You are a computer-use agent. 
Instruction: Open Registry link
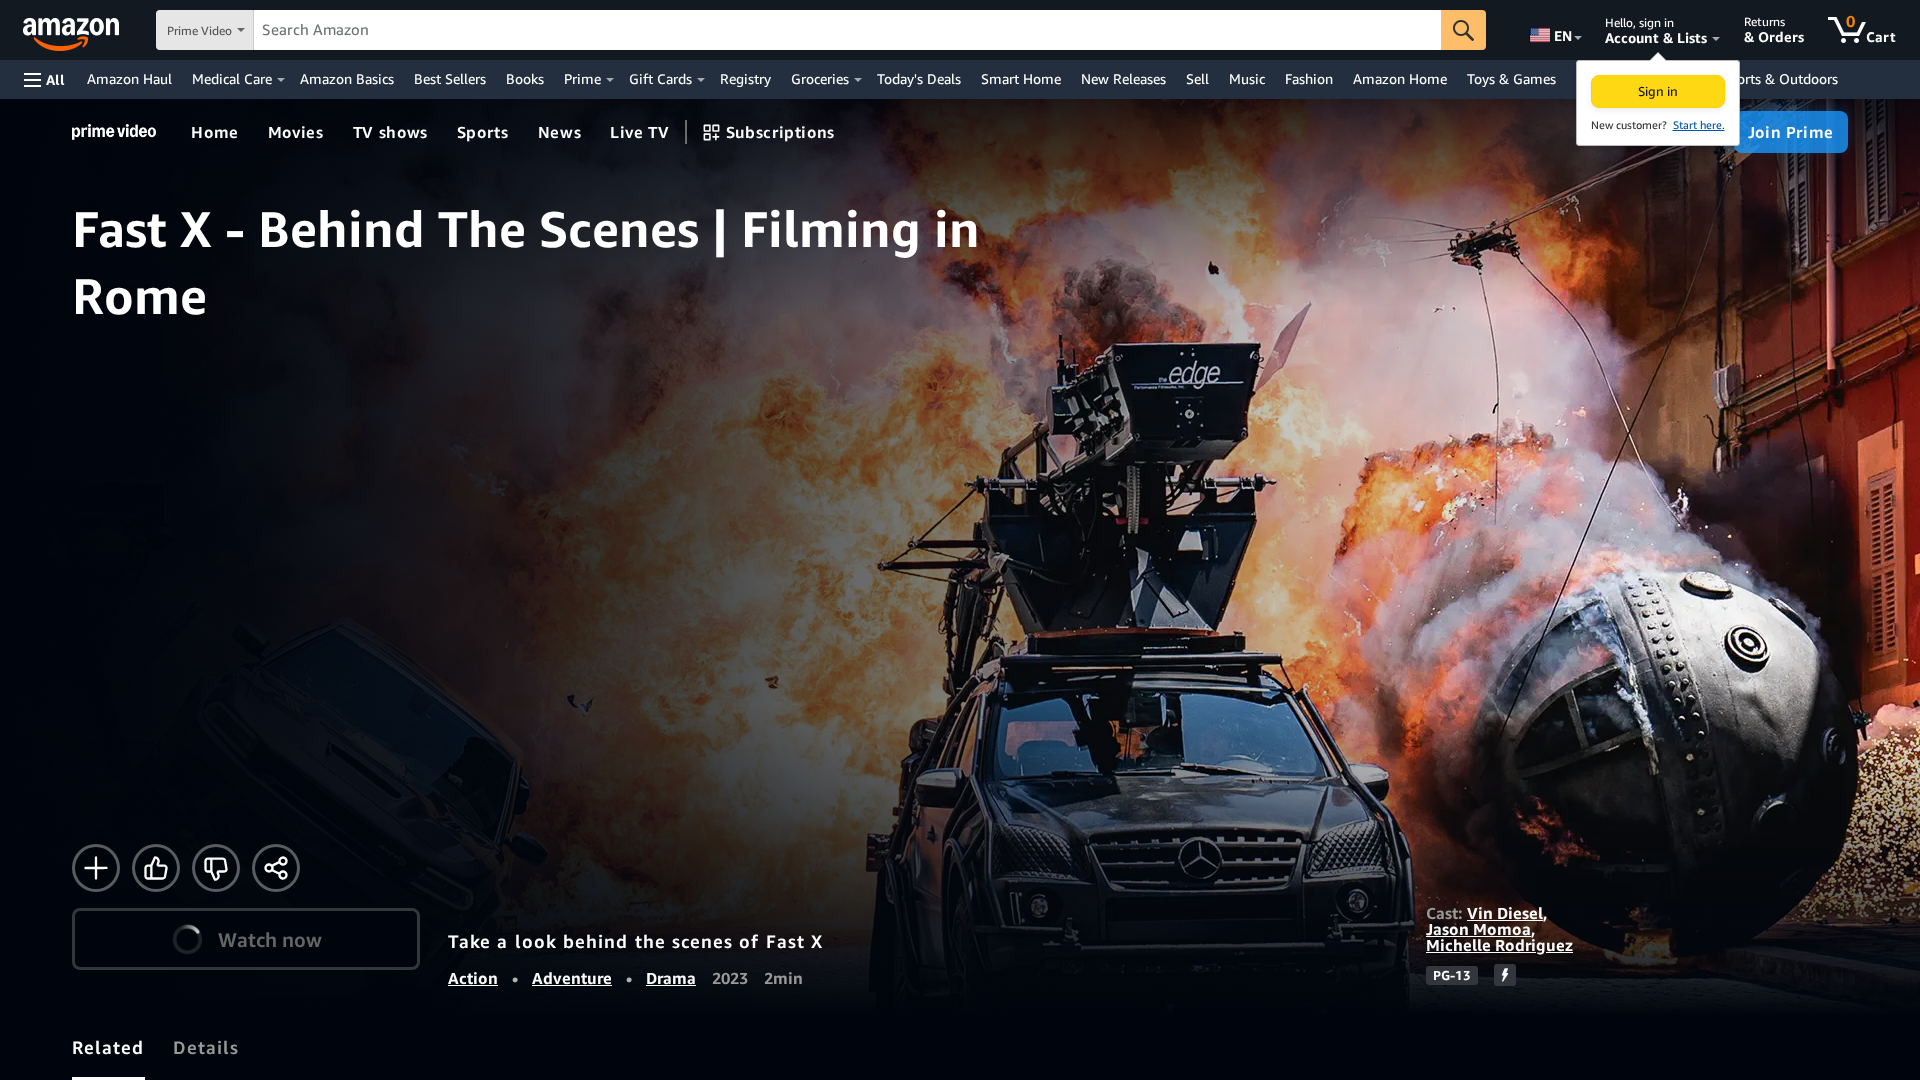pos(745,79)
